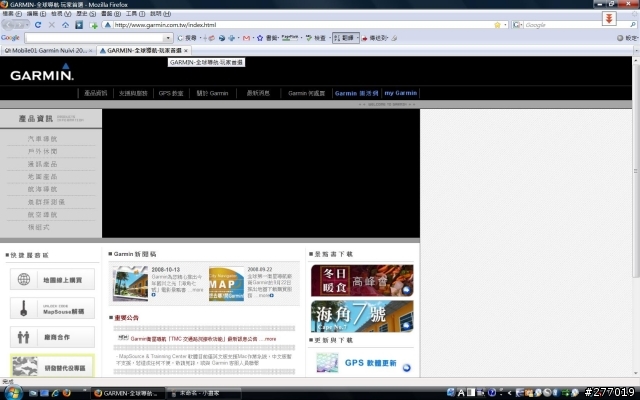
Task: Open the 檔案 (F) menu
Action: (x=12, y=13)
